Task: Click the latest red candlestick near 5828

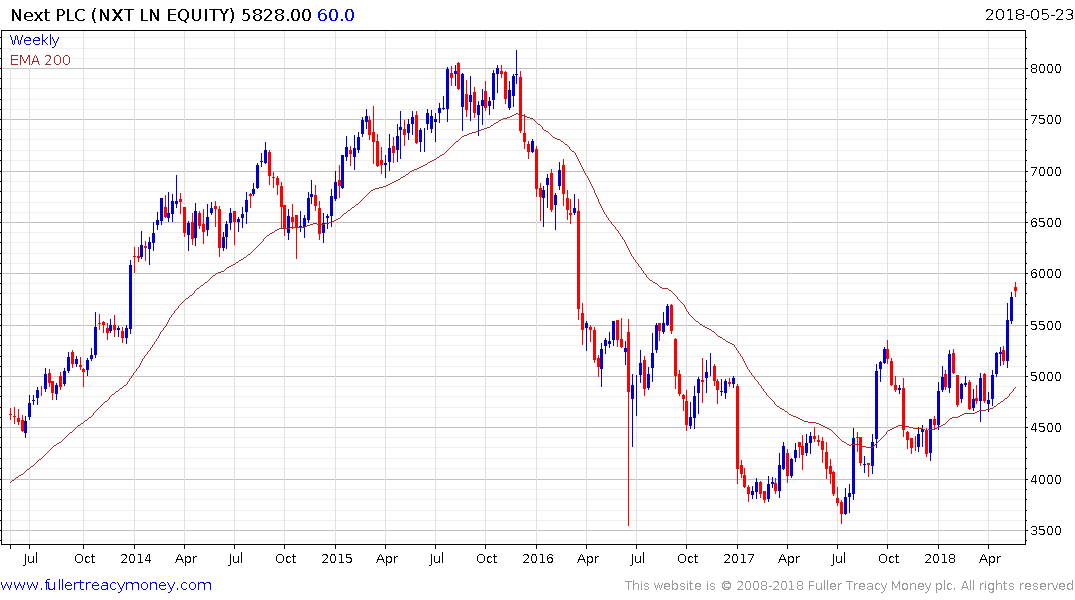Action: point(1015,289)
